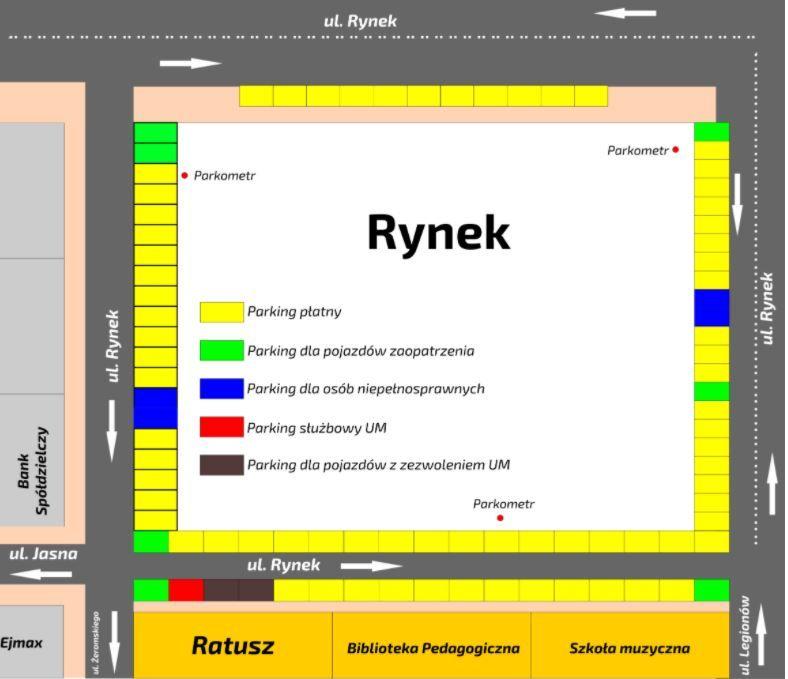Click the vertical 'ul. Rynek' label on the eastern street
This screenshot has height=679, width=788.
766,309
